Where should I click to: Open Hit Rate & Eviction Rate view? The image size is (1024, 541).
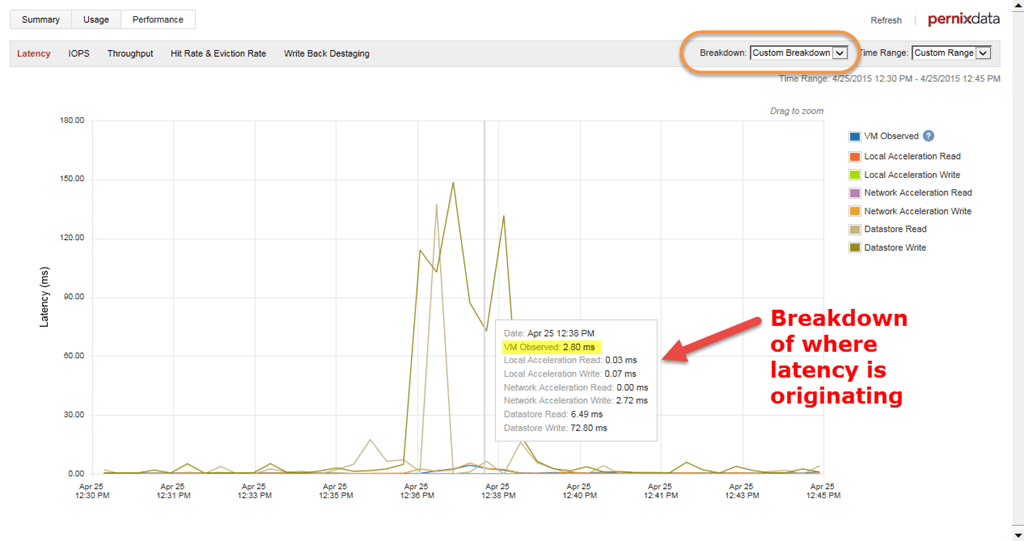tap(218, 54)
